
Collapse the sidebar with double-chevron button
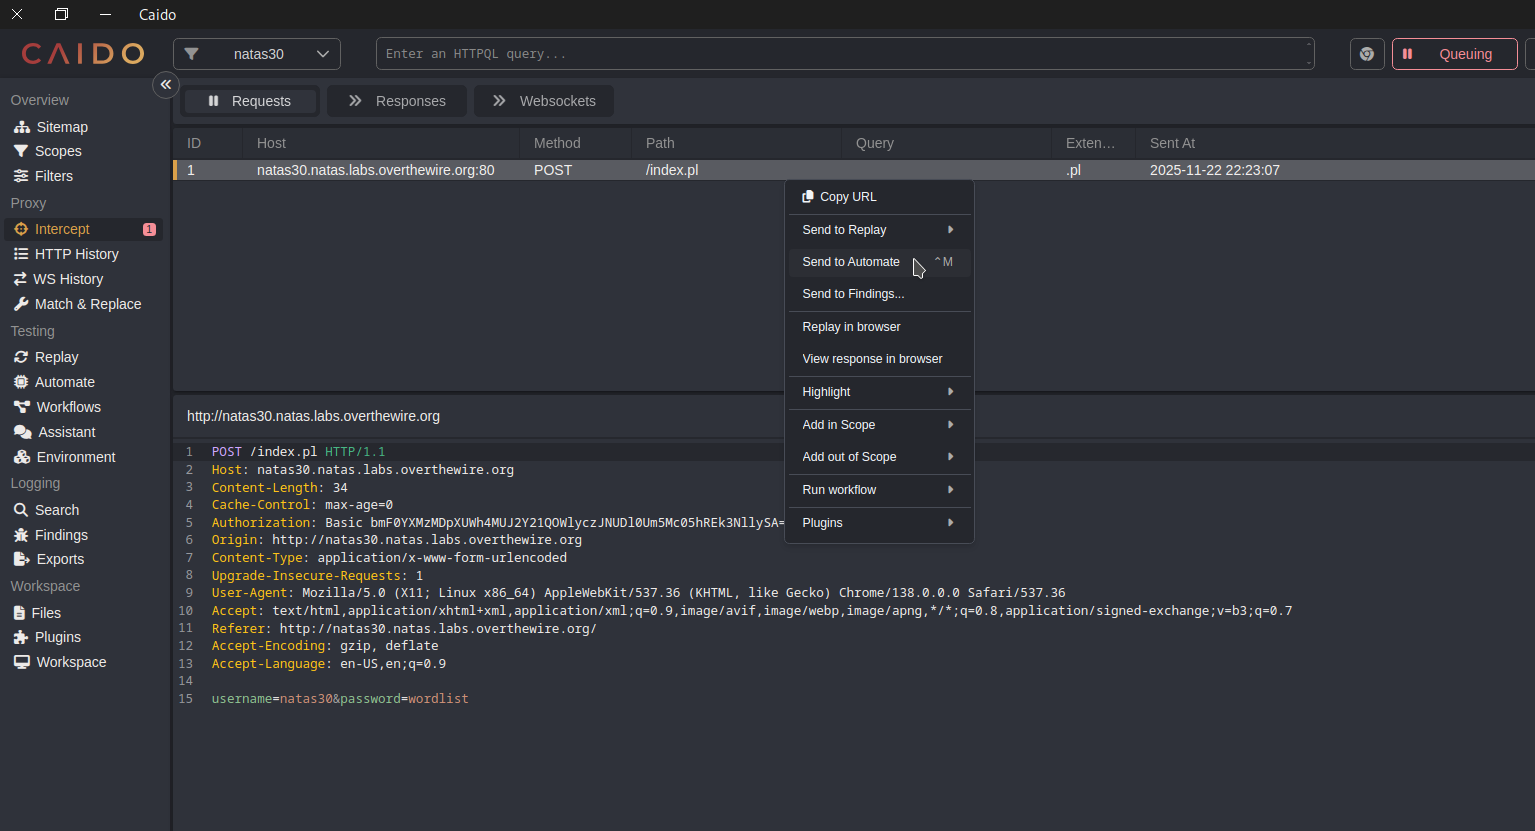166,85
